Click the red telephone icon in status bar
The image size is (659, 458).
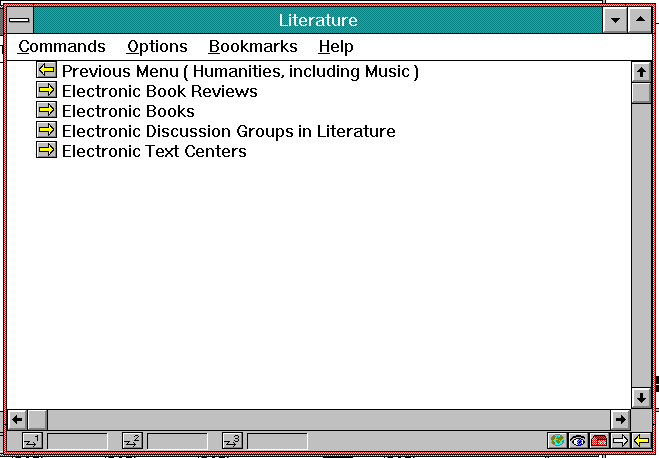pyautogui.click(x=599, y=441)
